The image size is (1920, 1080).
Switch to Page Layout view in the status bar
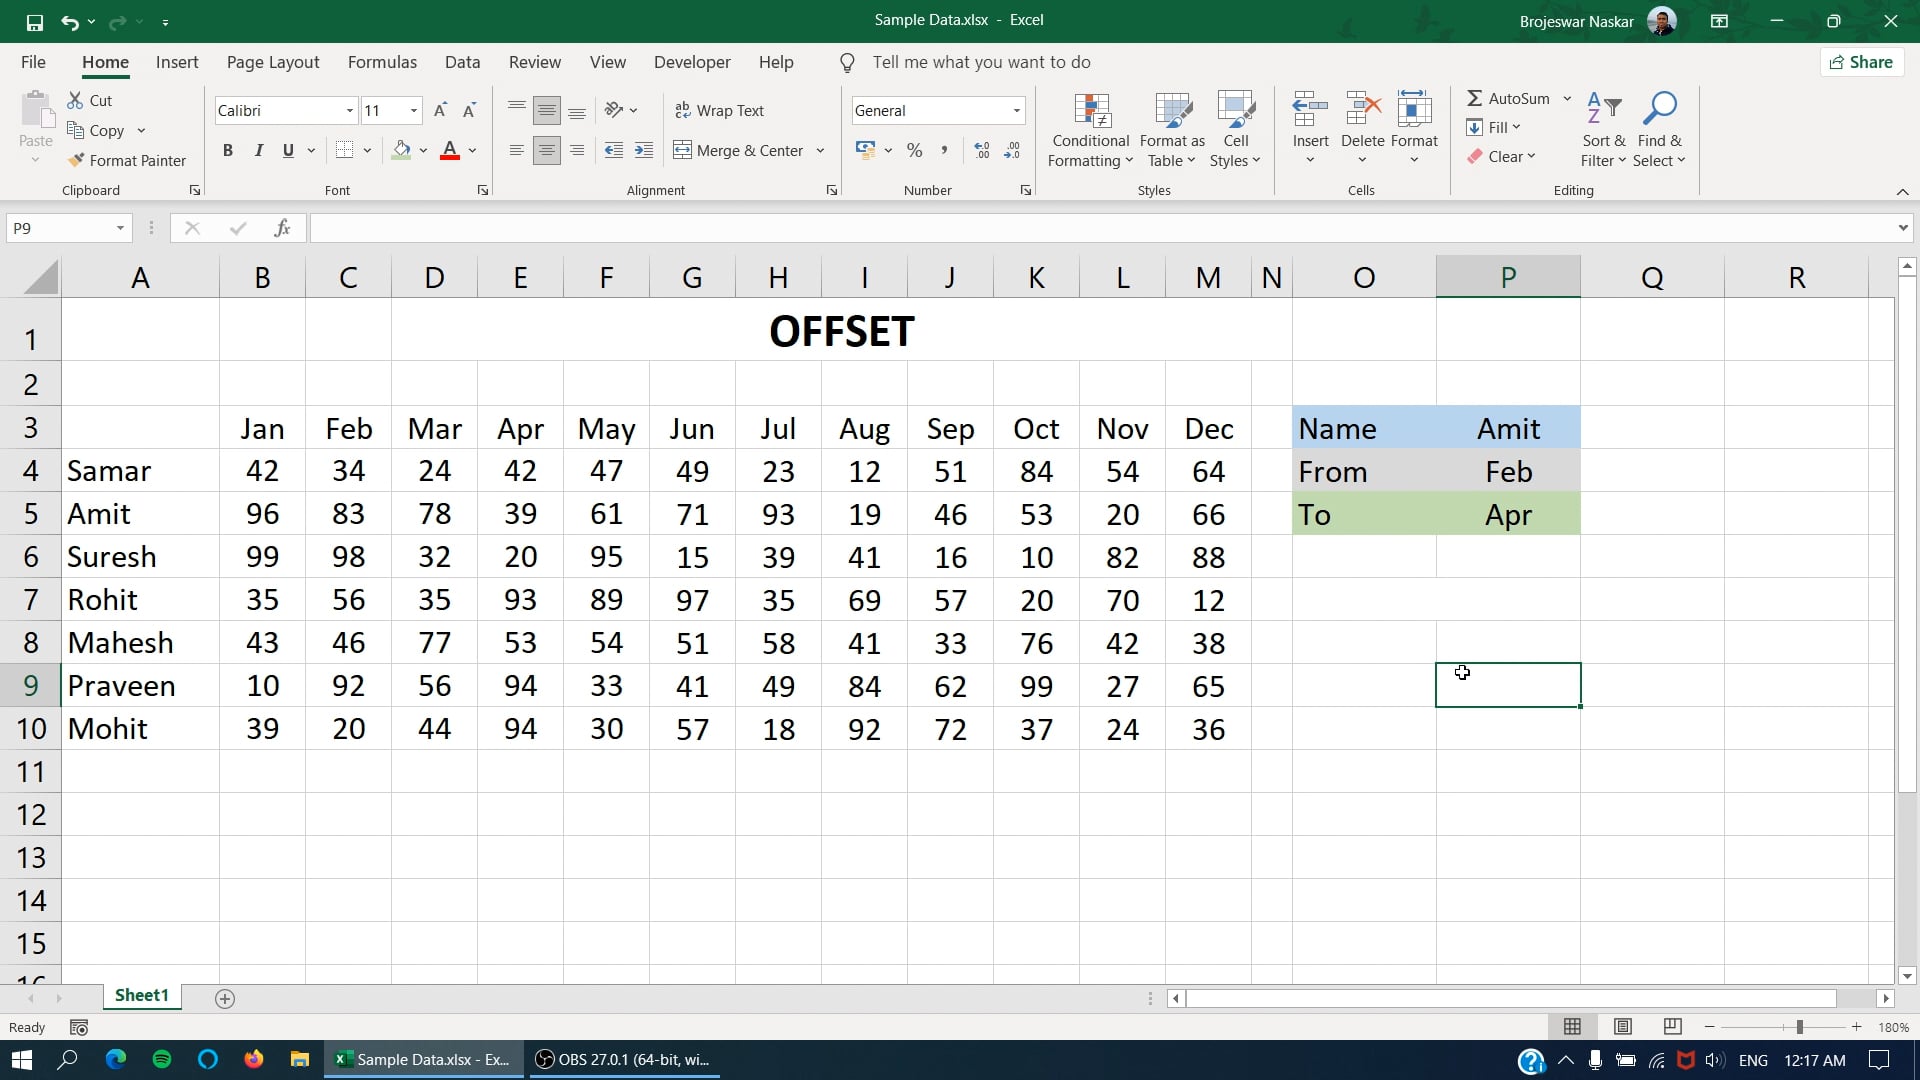(x=1622, y=1027)
